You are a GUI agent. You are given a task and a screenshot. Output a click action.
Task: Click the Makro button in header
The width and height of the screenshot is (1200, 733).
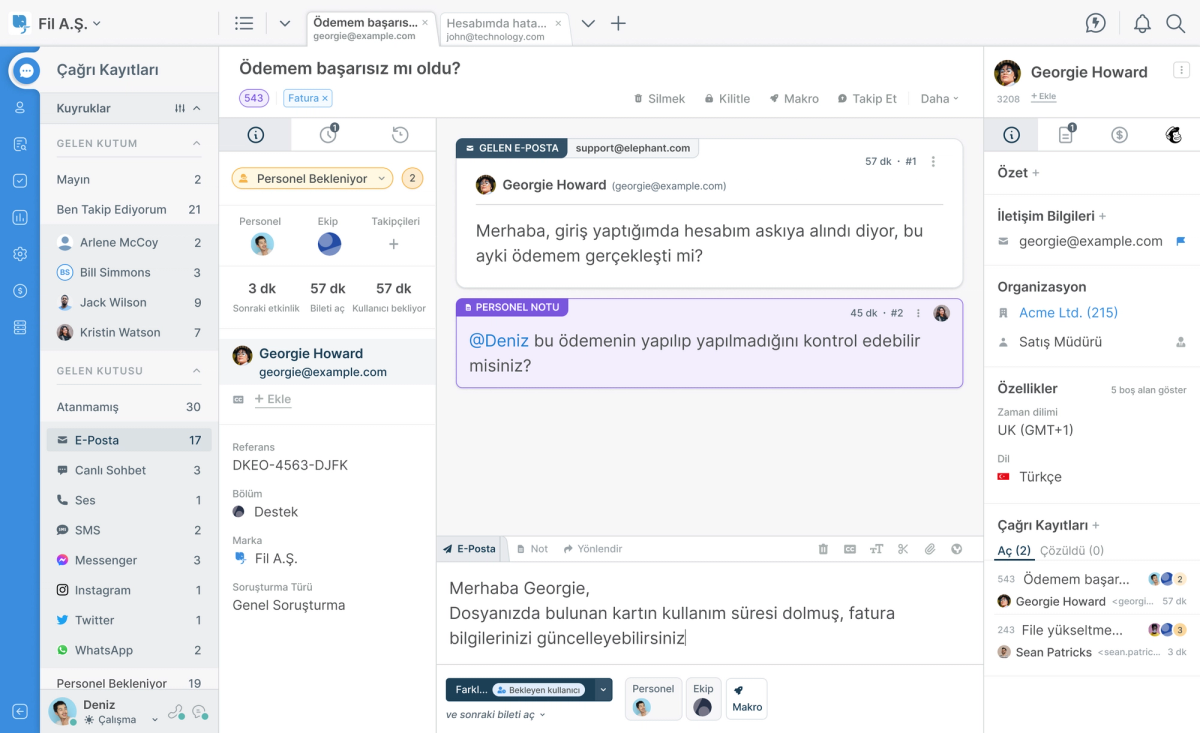point(794,98)
